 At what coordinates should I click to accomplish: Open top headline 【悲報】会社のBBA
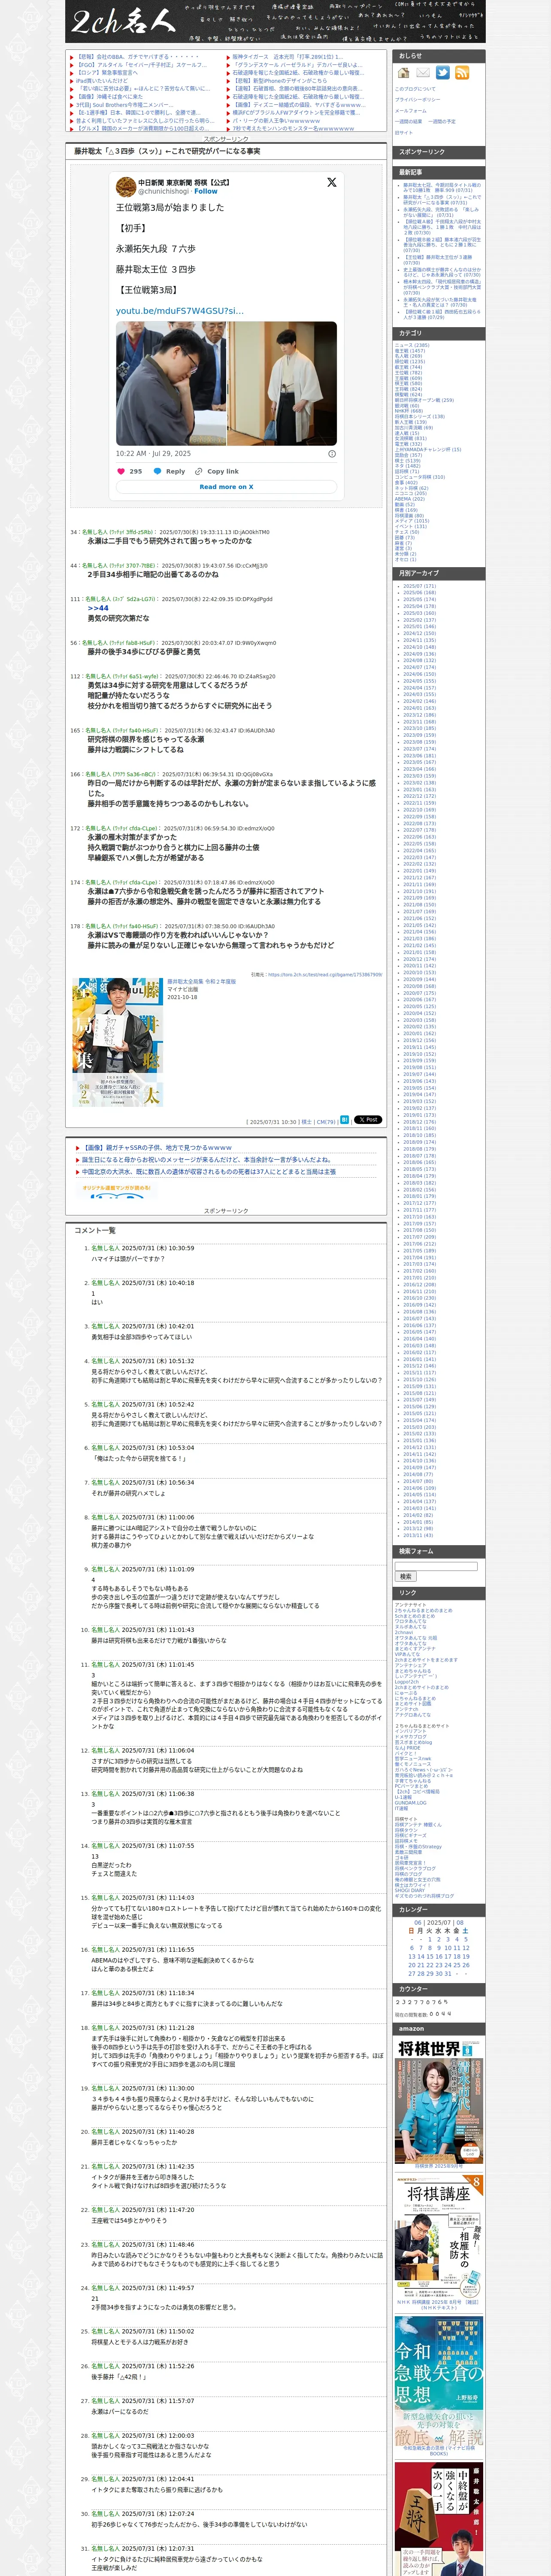[x=138, y=57]
